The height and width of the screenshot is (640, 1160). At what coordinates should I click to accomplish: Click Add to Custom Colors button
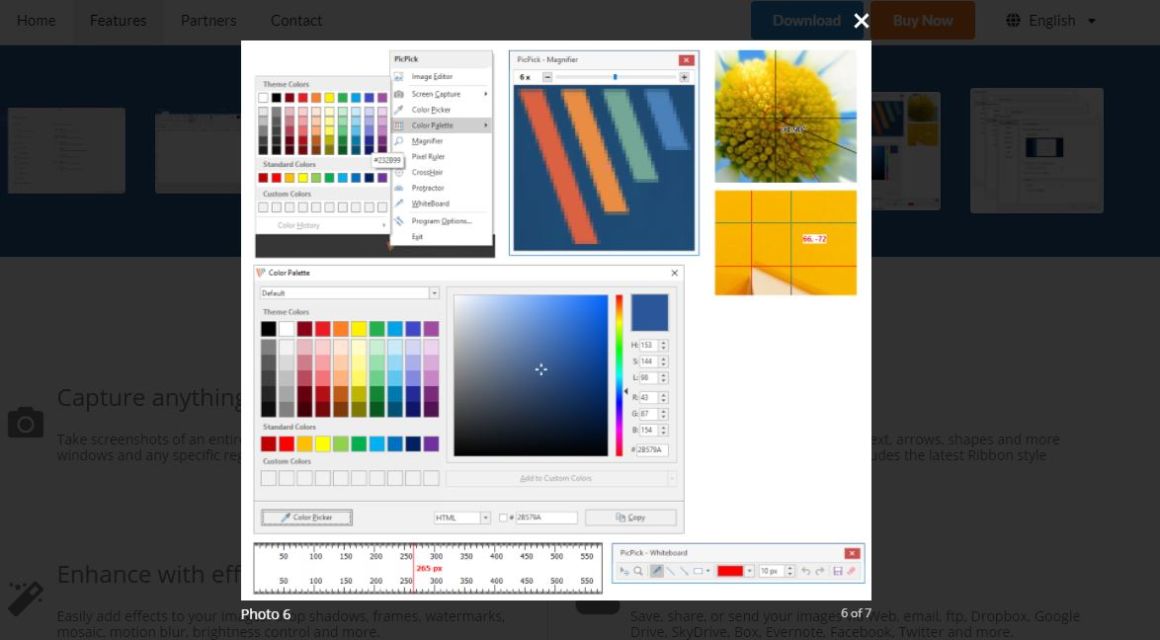[556, 479]
